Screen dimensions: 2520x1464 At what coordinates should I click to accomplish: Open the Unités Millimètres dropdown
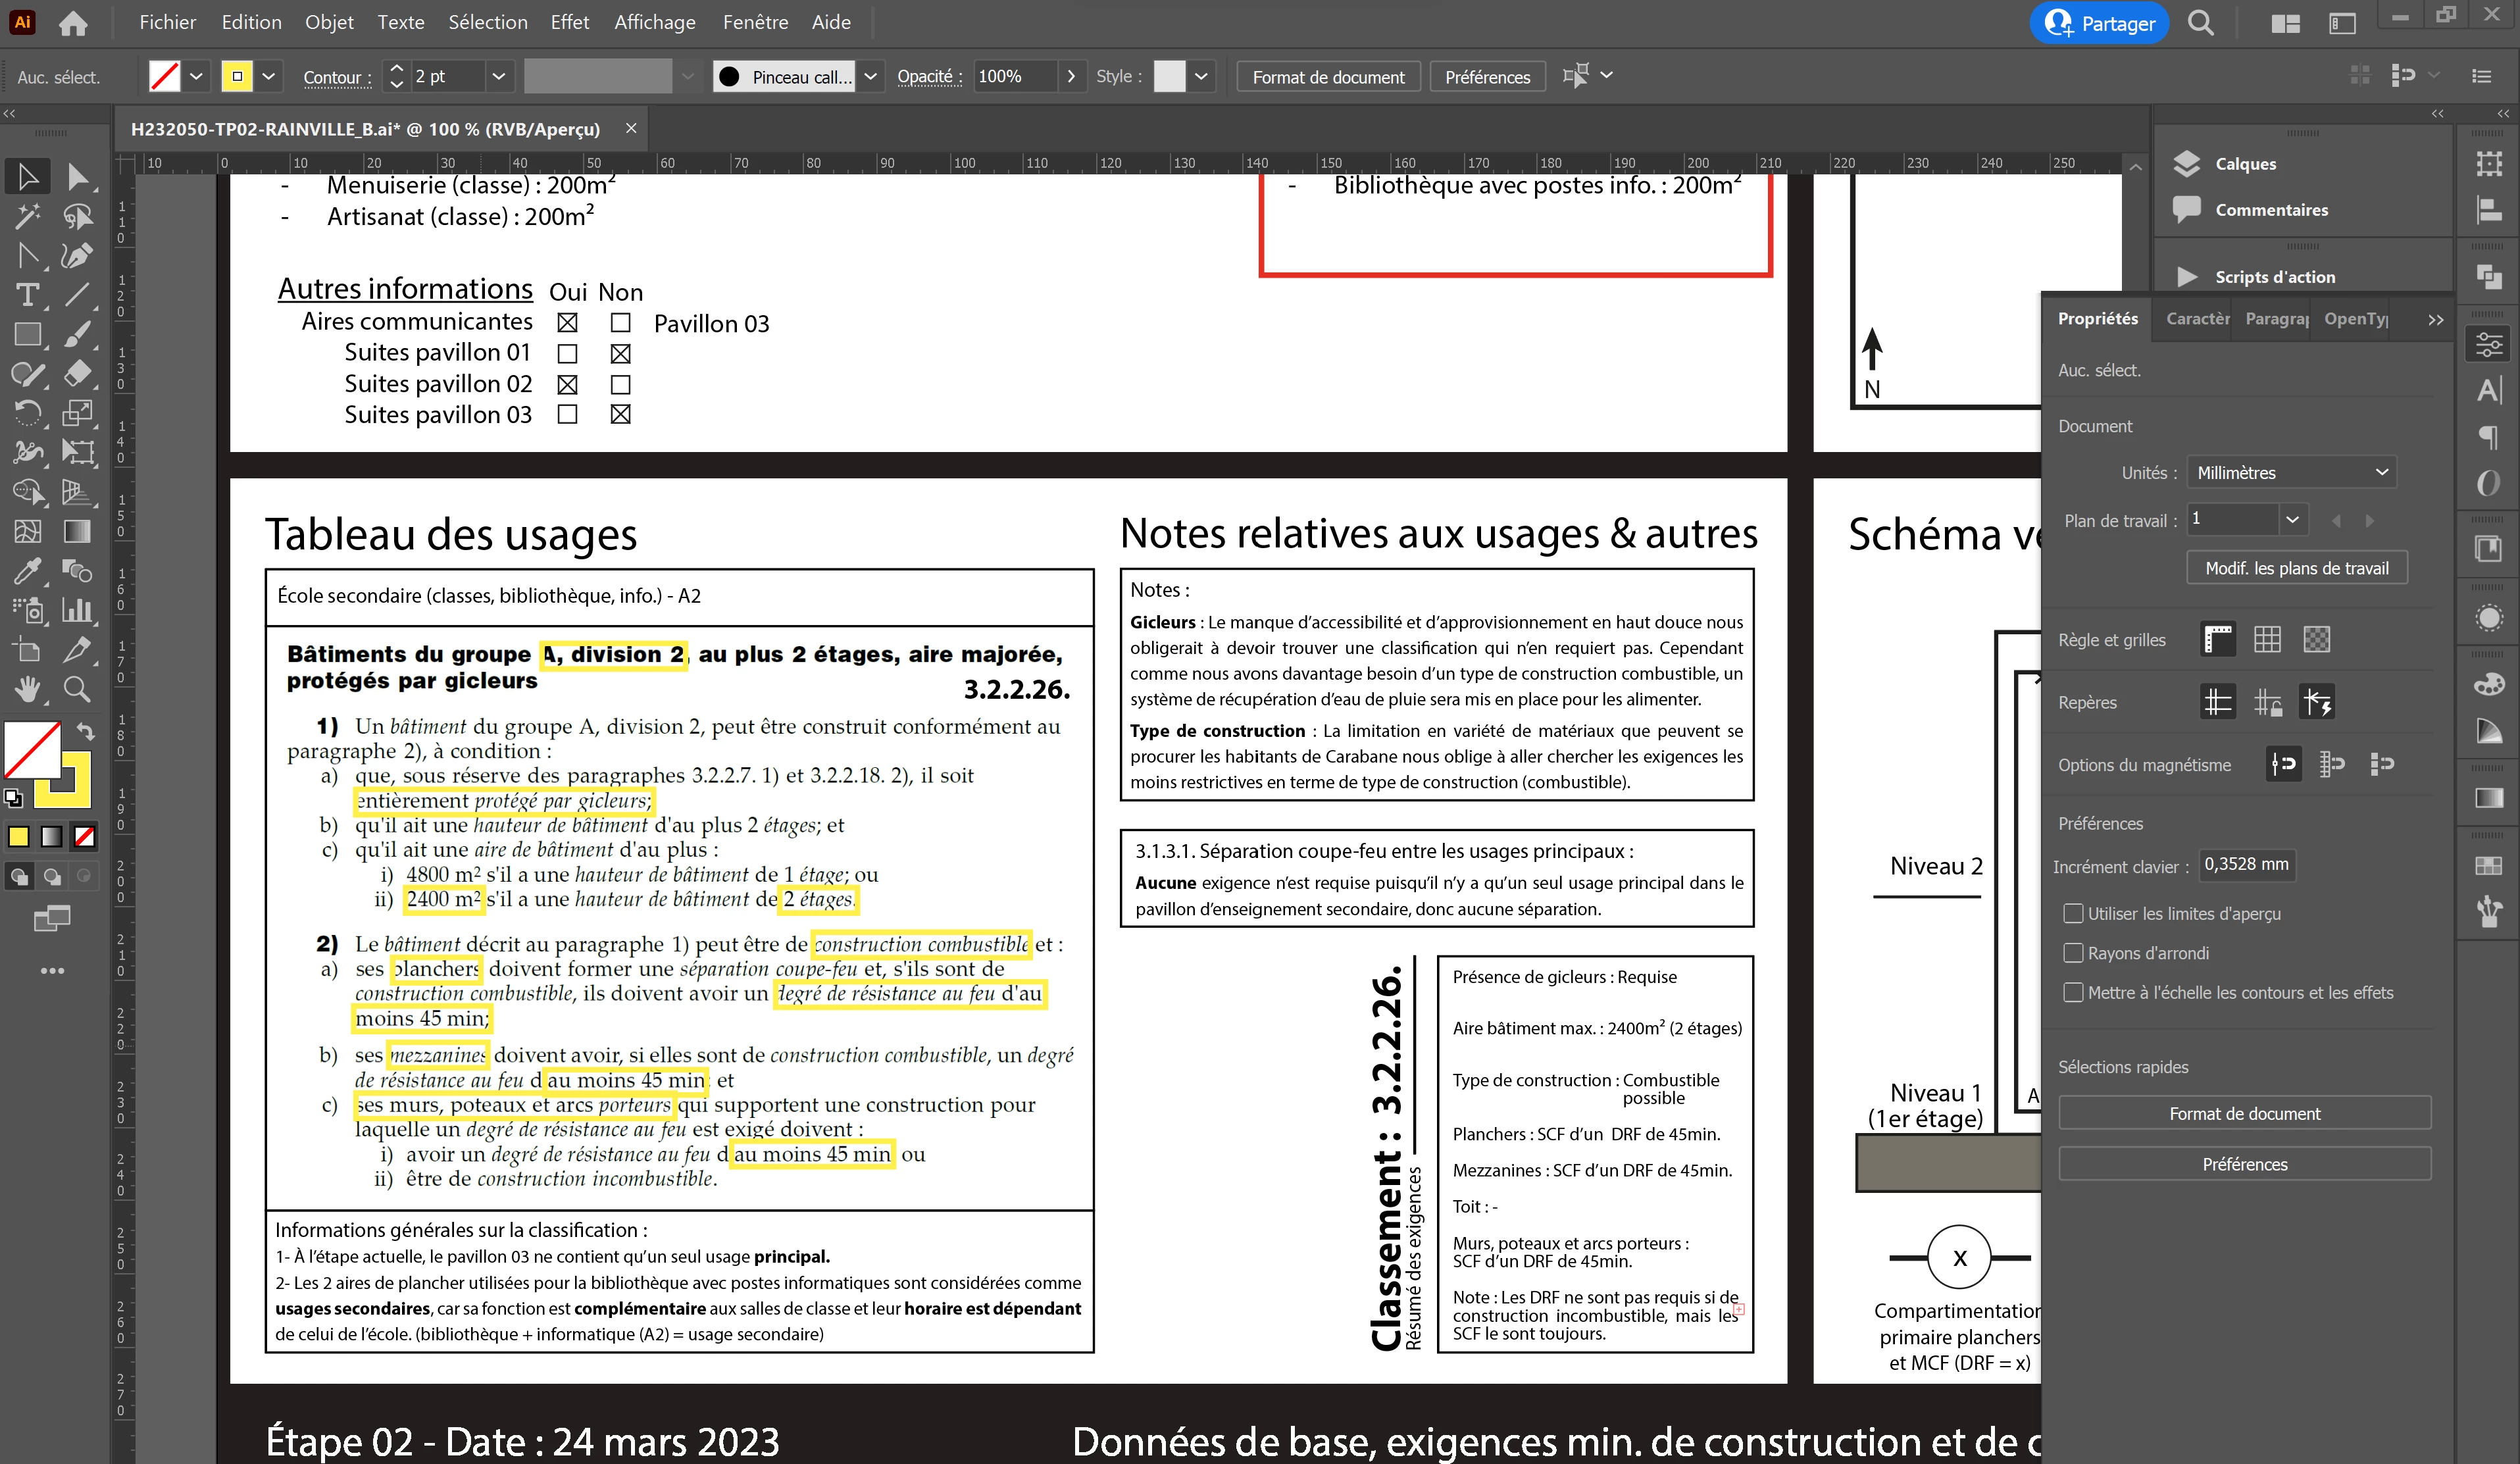pos(2291,472)
